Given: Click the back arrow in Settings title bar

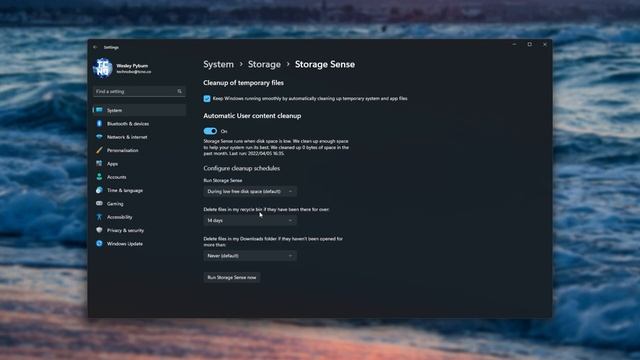Looking at the screenshot, I should point(95,47).
